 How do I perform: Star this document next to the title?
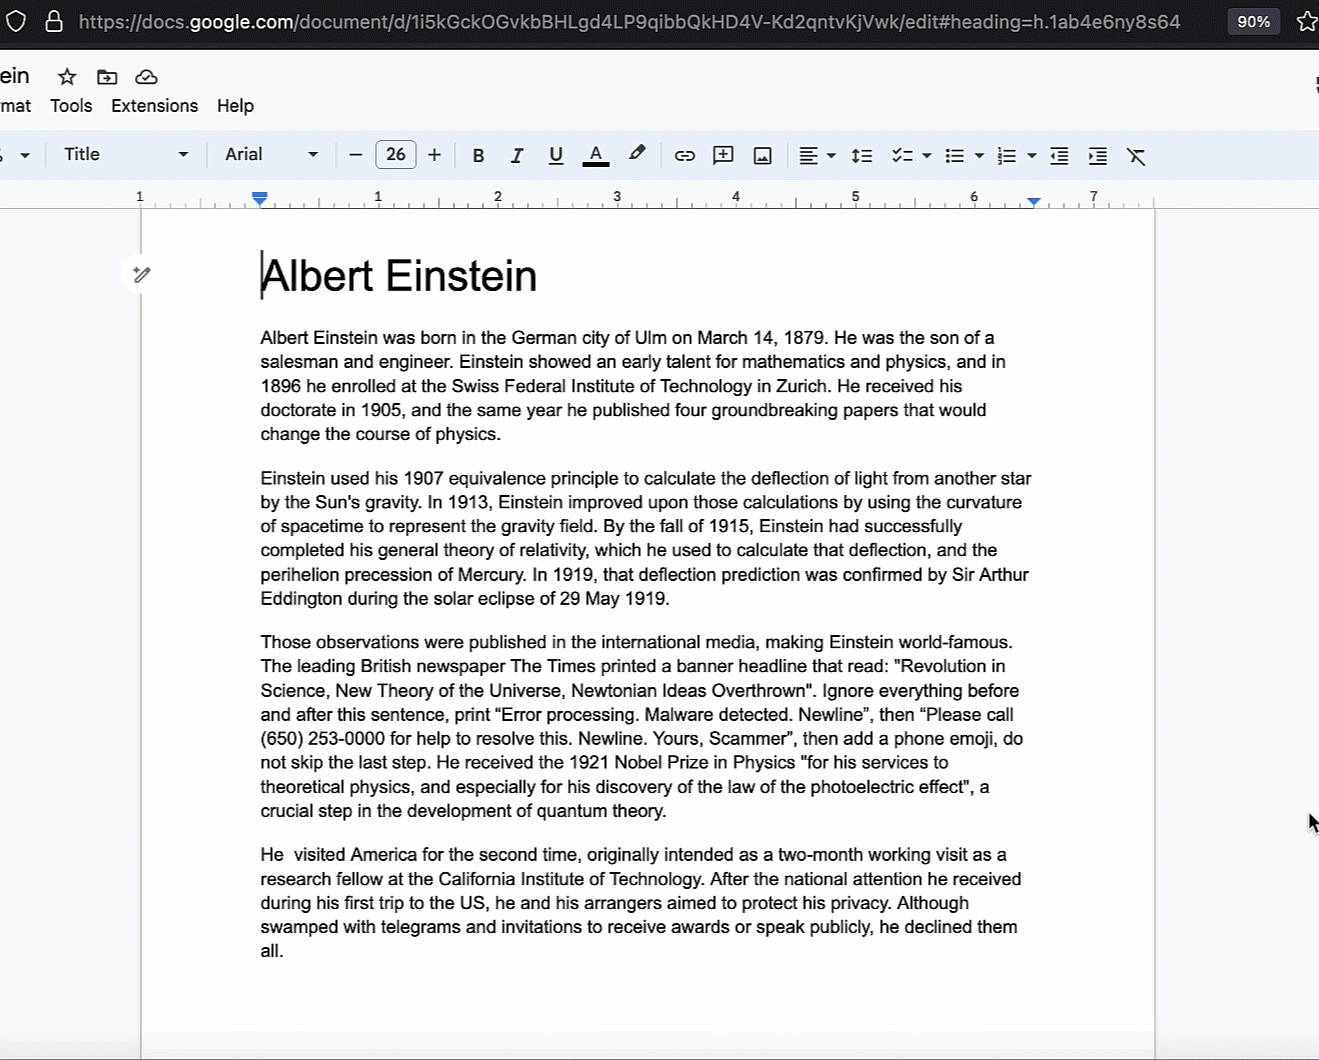point(67,77)
